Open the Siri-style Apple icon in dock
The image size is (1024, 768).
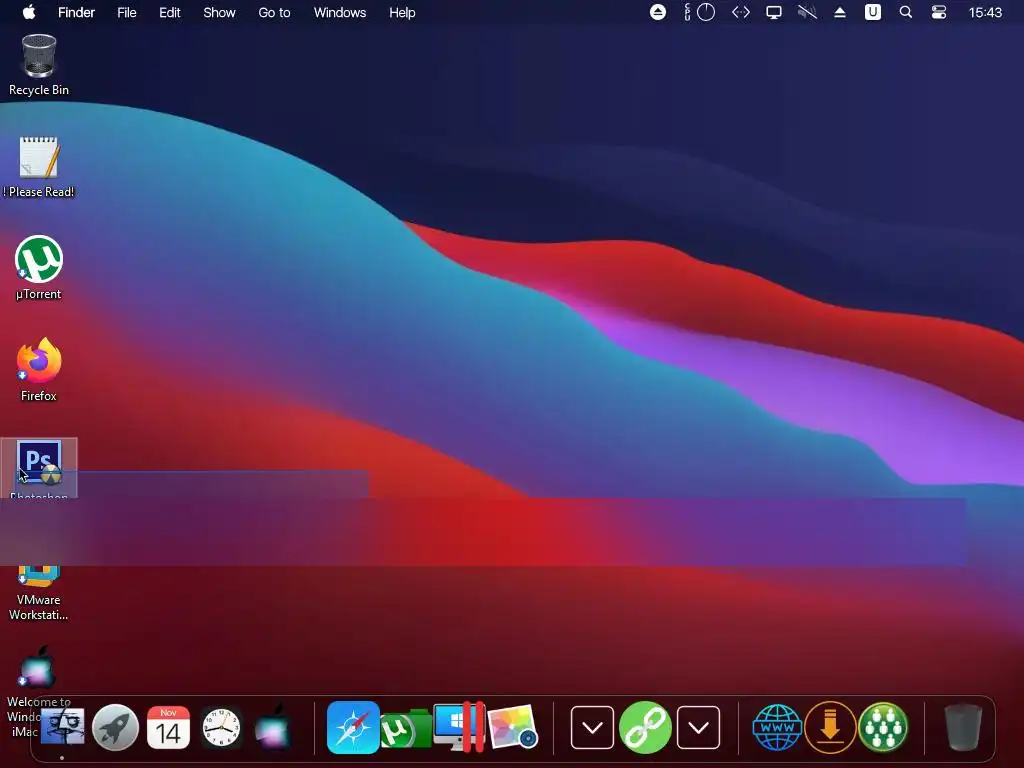click(x=274, y=727)
